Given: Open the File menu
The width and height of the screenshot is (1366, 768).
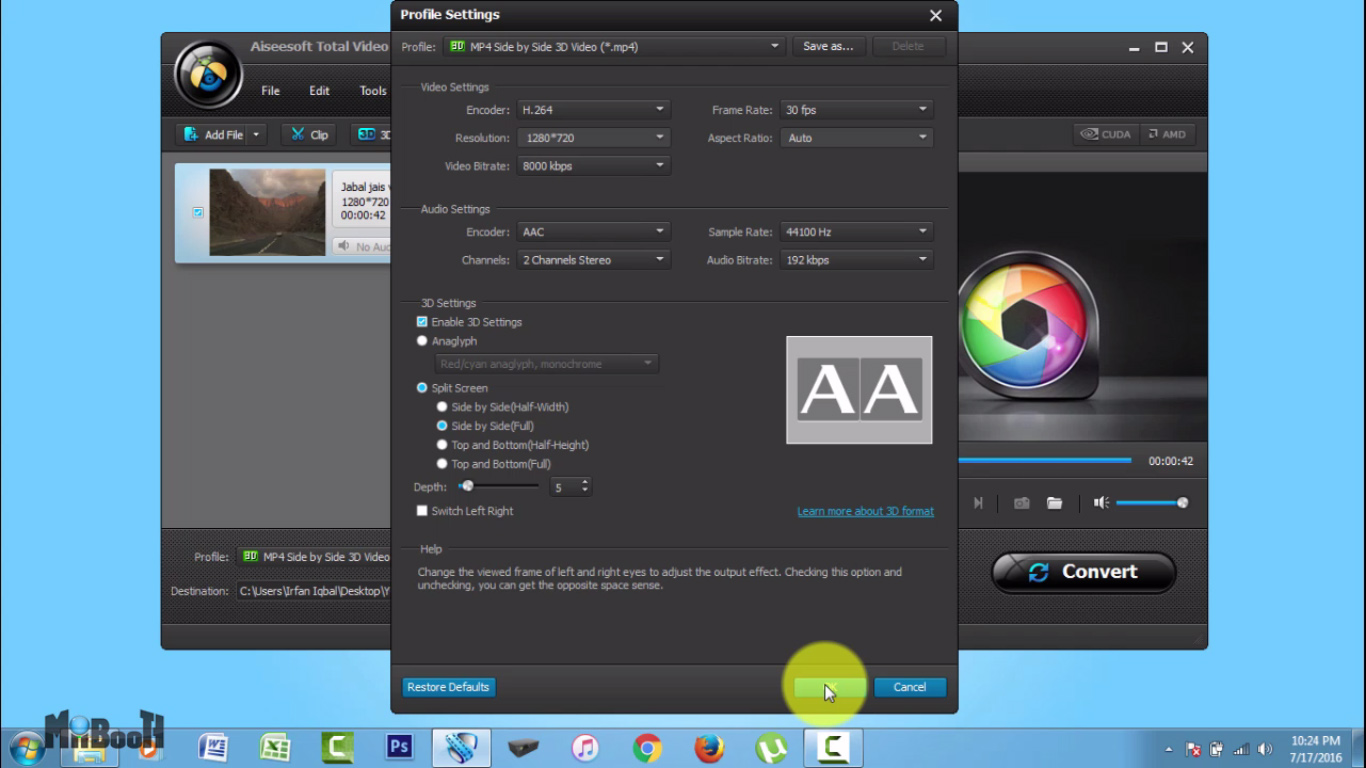Looking at the screenshot, I should (270, 91).
